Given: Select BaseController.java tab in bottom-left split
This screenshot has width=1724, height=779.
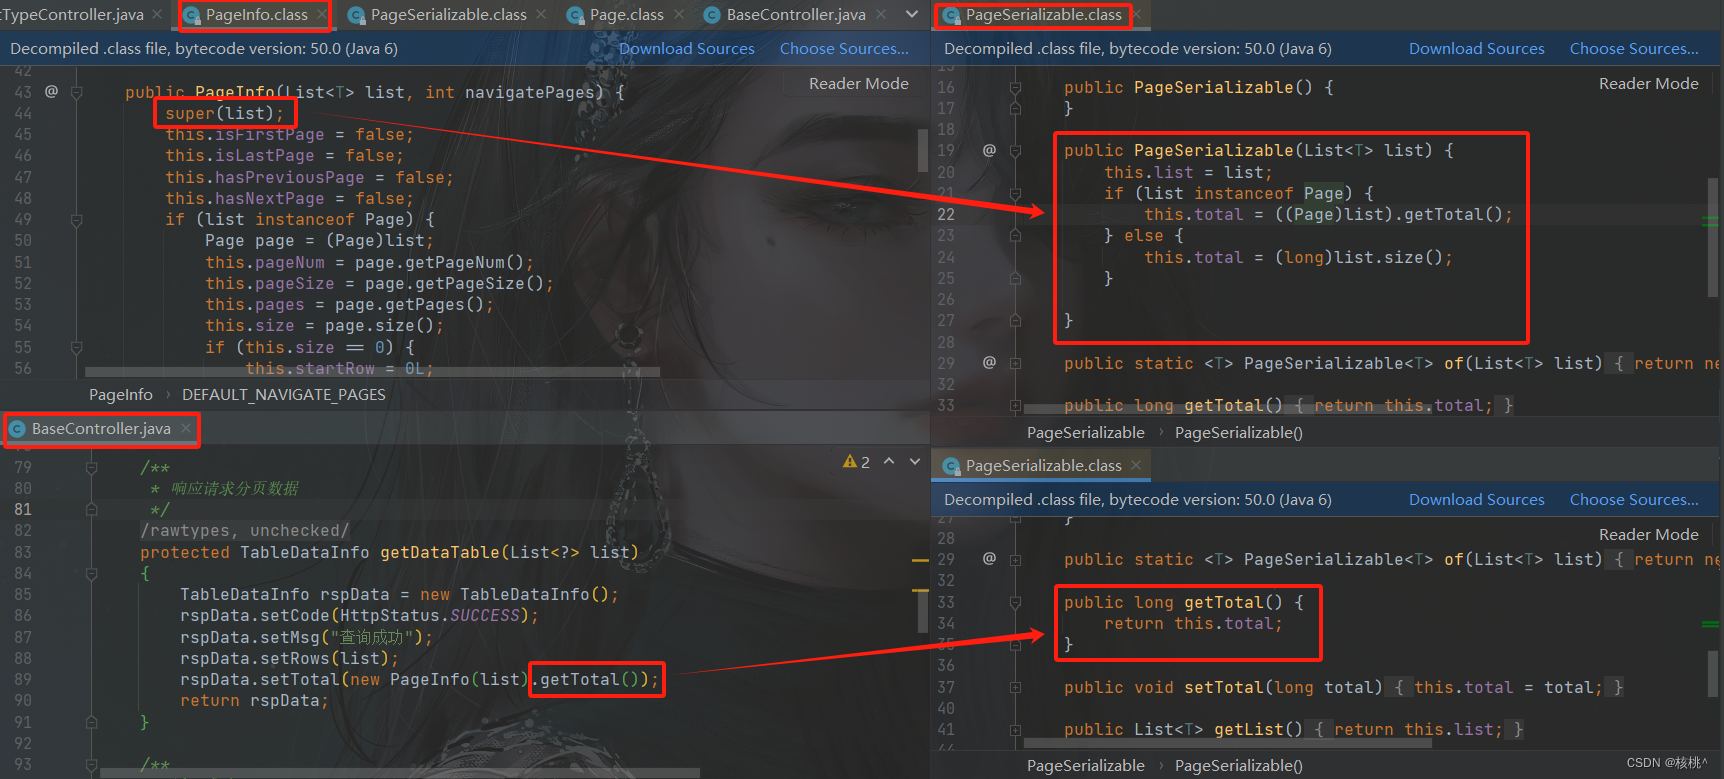Looking at the screenshot, I should pyautogui.click(x=101, y=429).
